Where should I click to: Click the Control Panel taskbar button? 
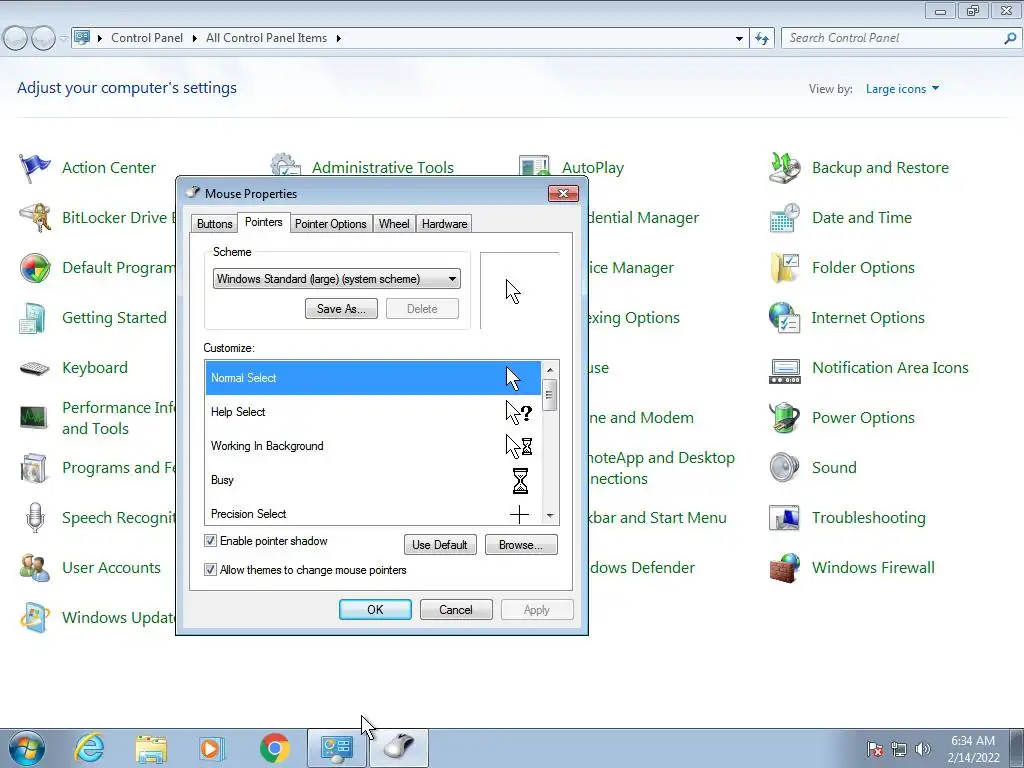tap(336, 748)
